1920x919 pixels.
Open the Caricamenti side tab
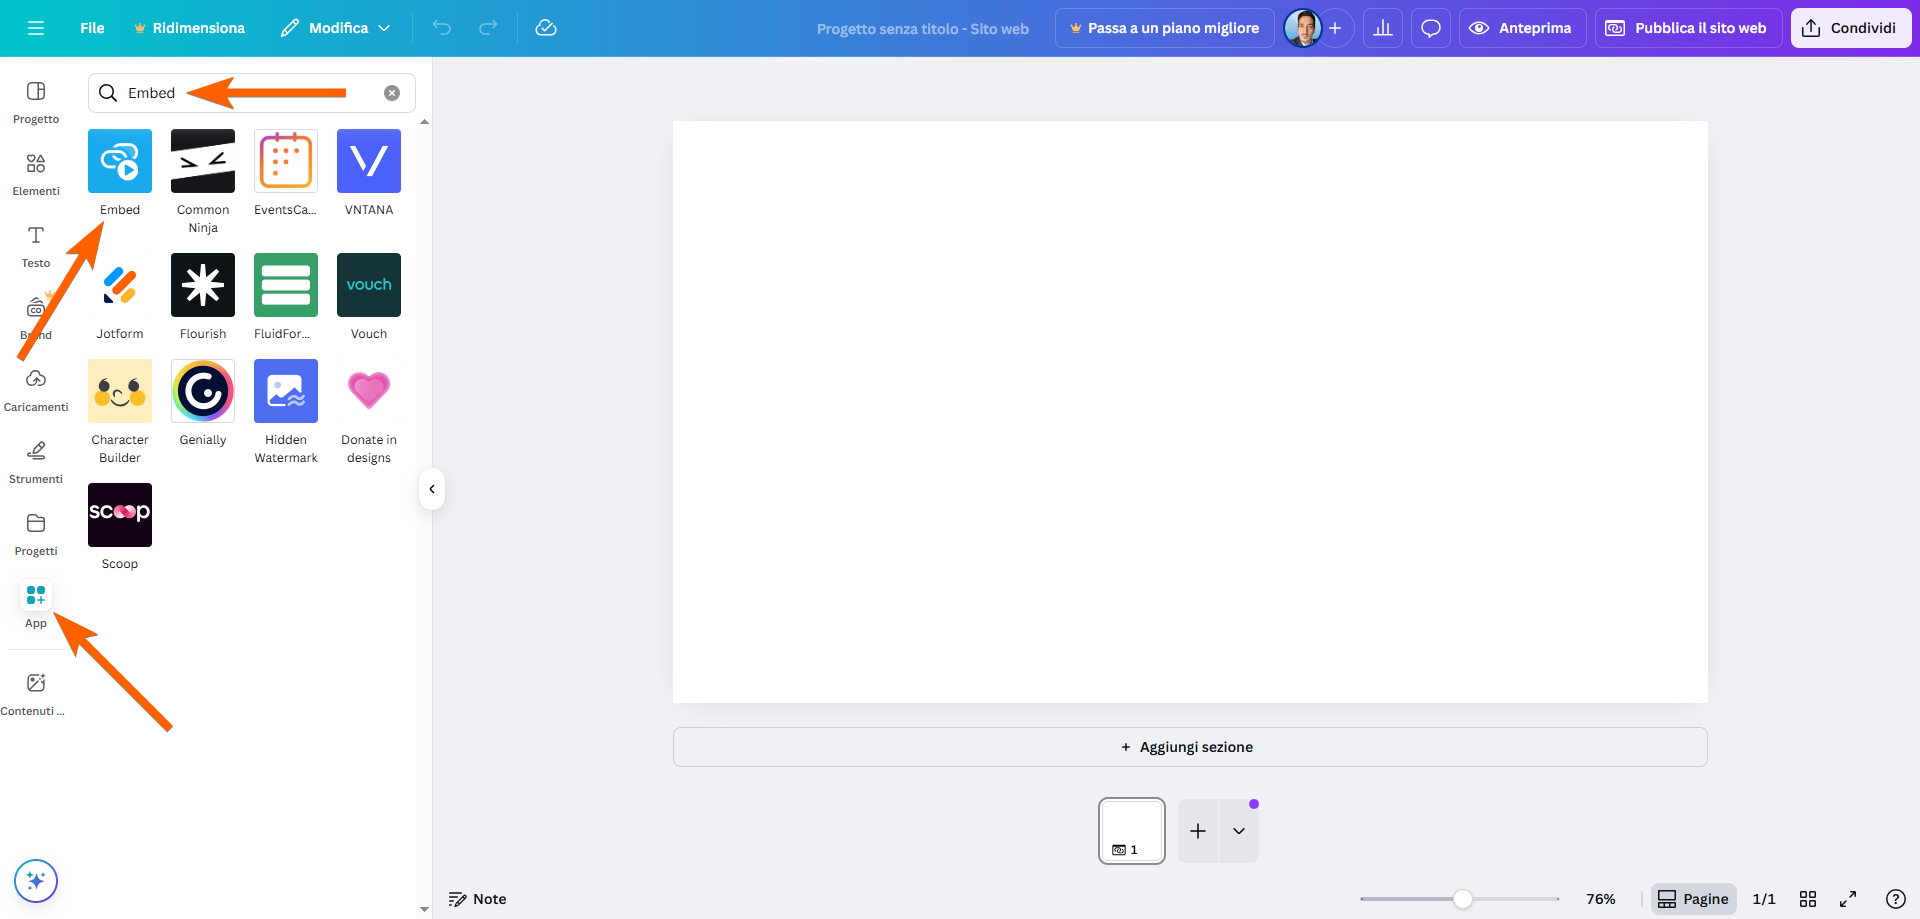[36, 391]
